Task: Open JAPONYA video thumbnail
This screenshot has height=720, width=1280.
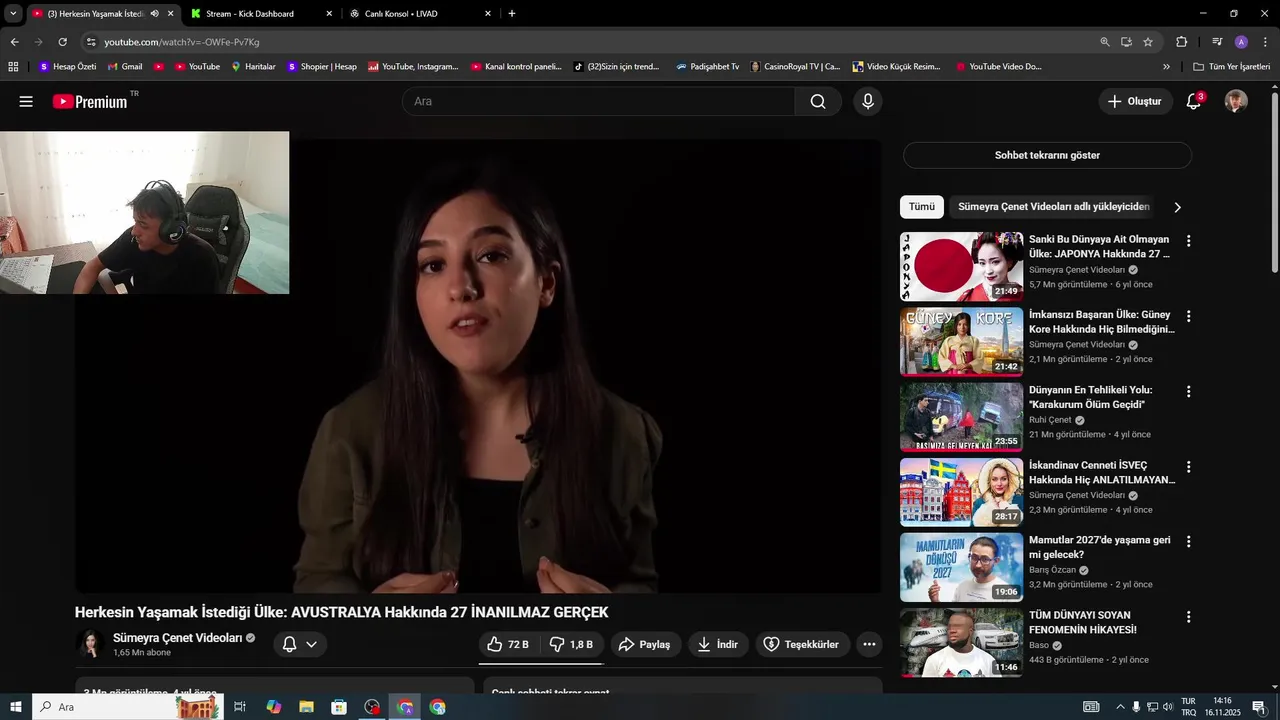Action: coord(961,267)
